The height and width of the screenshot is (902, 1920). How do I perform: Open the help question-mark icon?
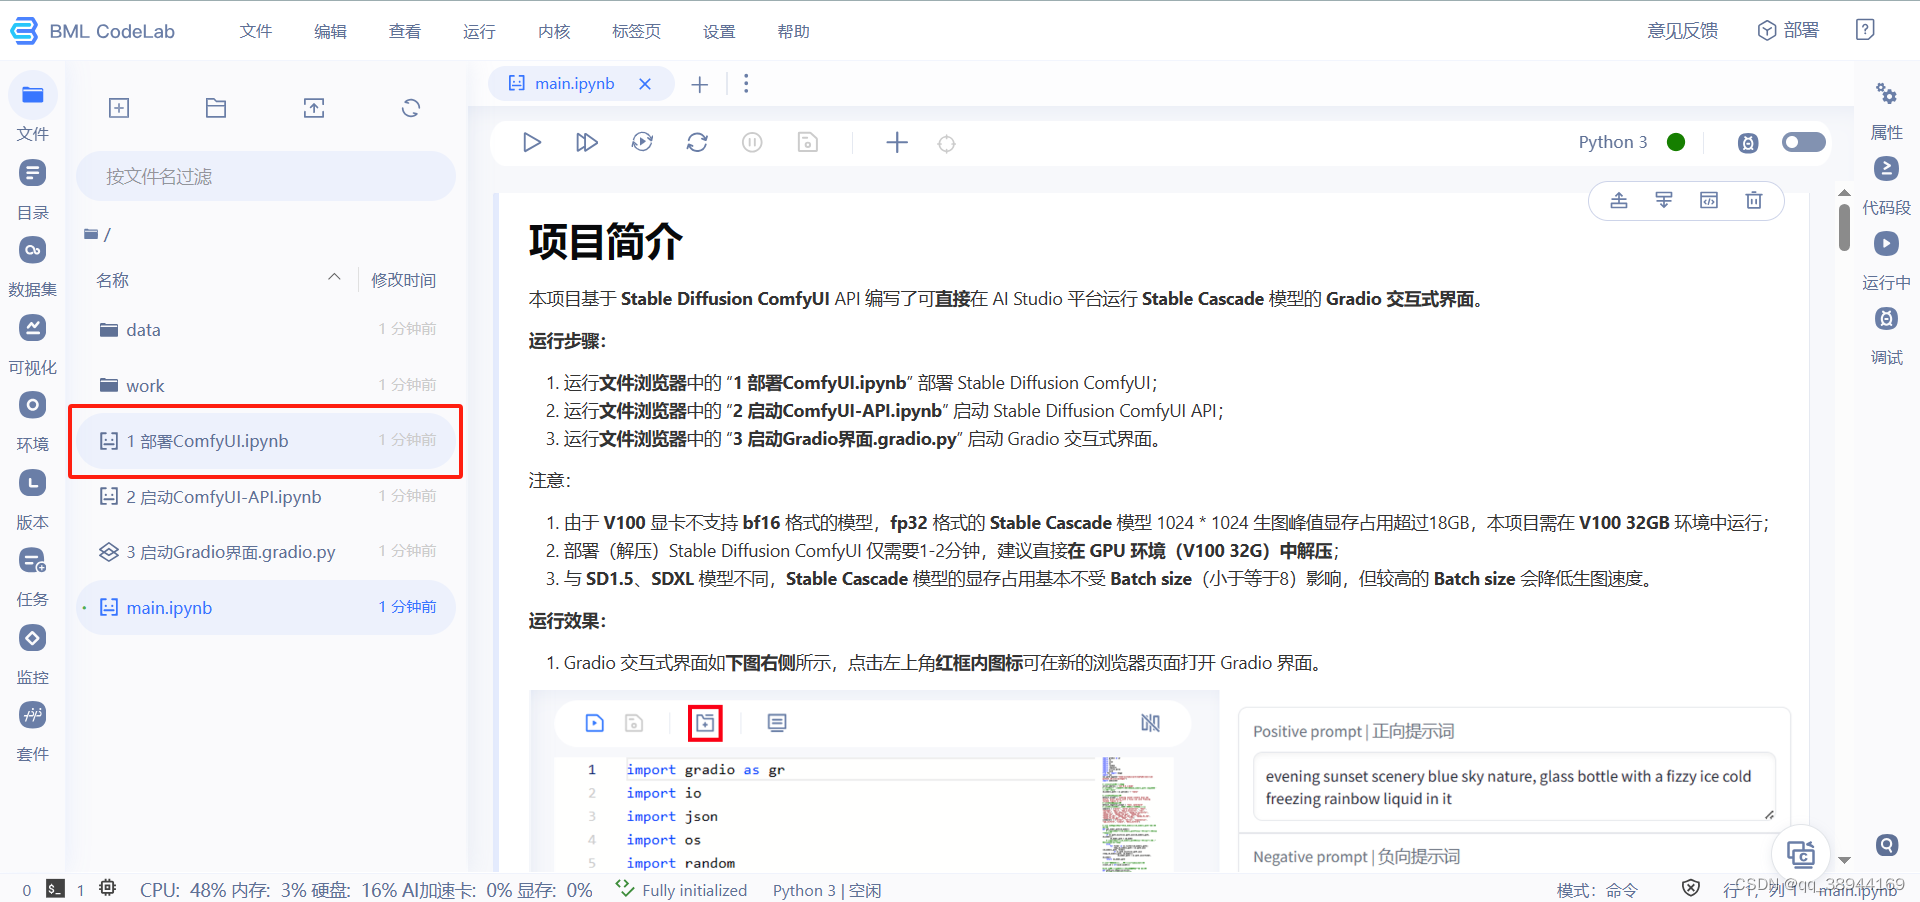point(1865,30)
